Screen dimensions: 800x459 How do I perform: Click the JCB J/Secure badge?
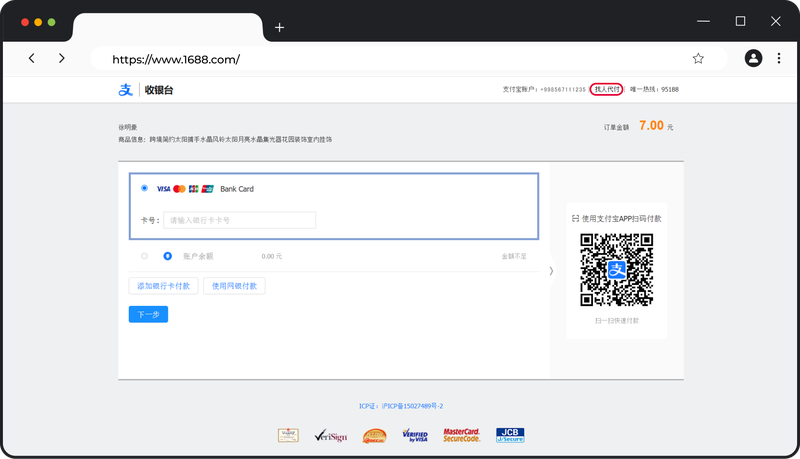pos(510,435)
